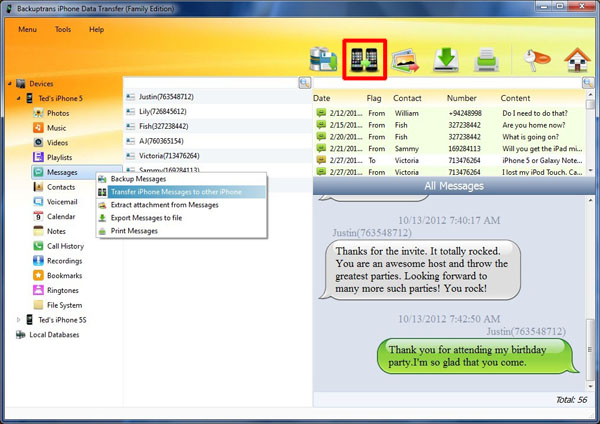The image size is (600, 424).
Task: Click the Register keys toolbar icon
Action: tap(537, 59)
